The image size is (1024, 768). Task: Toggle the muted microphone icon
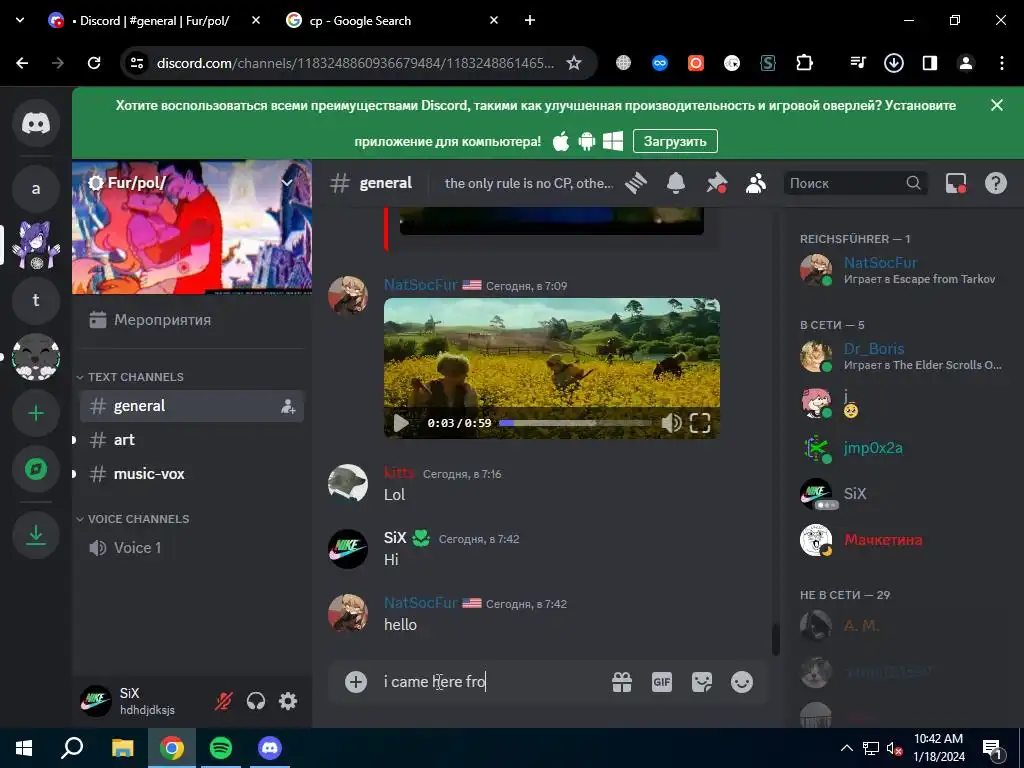[x=223, y=701]
